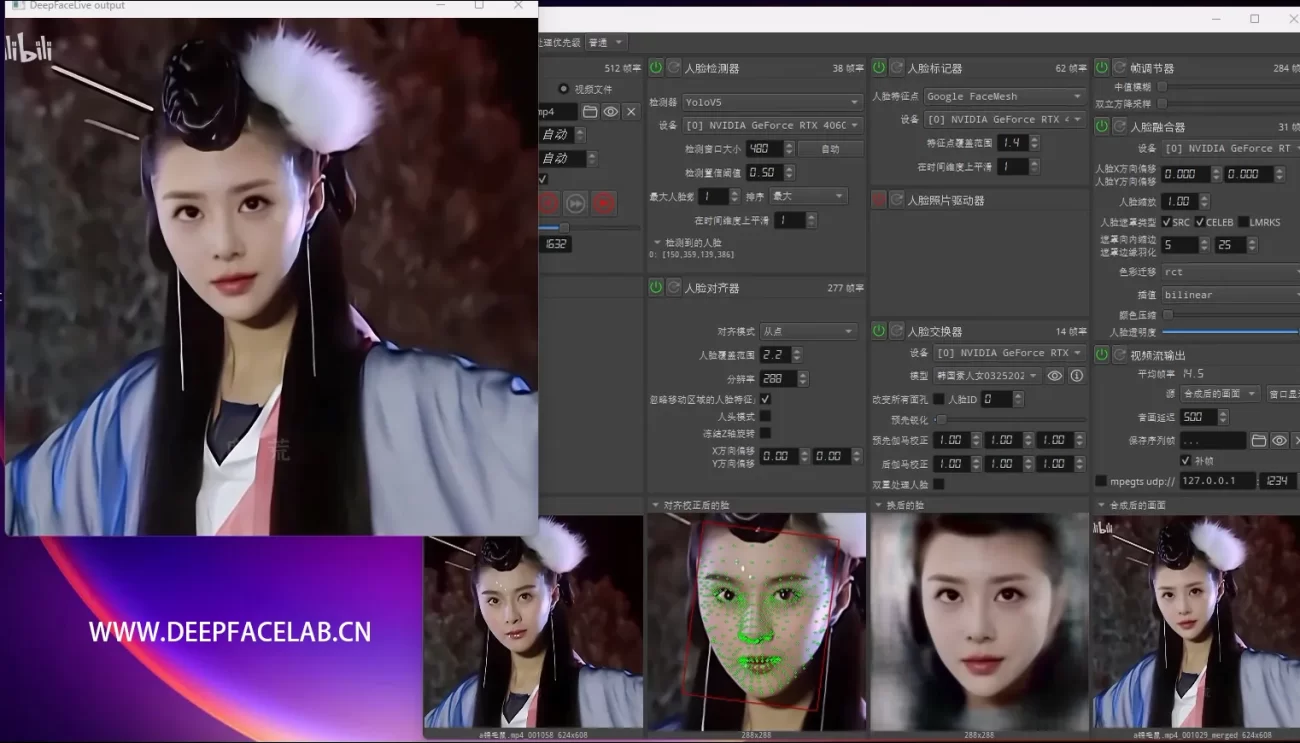Open 插值 bilinear dropdown
This screenshot has height=743, width=1300.
pos(1230,295)
